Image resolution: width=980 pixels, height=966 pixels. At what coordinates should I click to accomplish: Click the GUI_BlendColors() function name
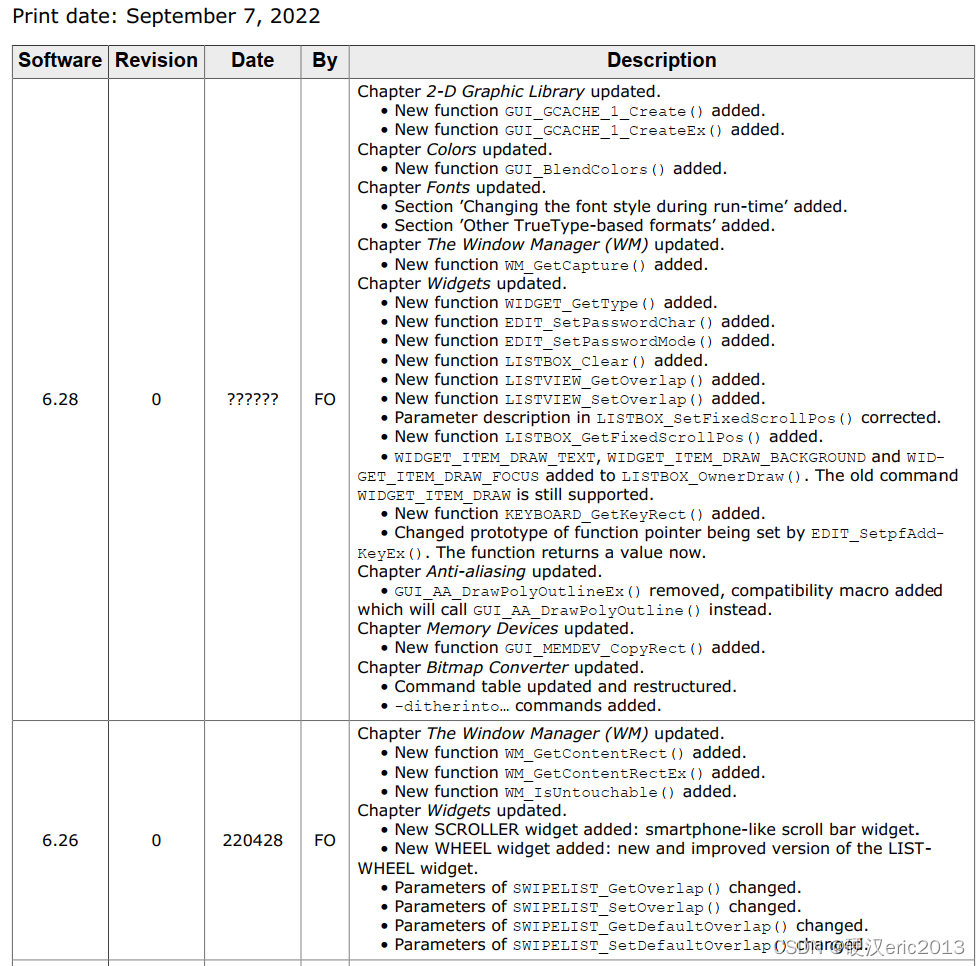tap(584, 169)
